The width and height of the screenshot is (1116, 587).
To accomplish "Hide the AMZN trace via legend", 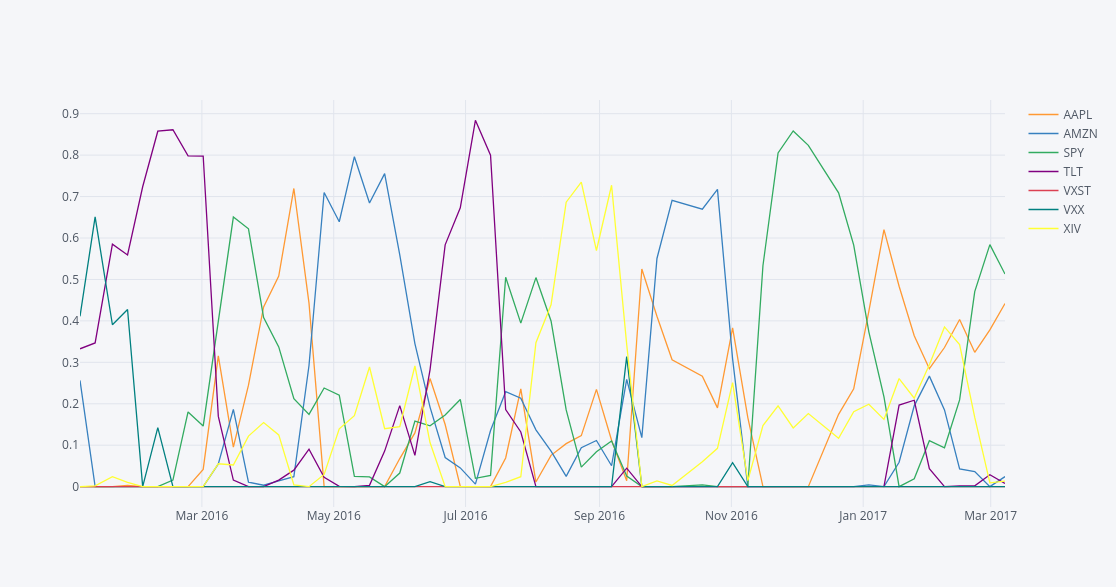I will pos(1079,133).
